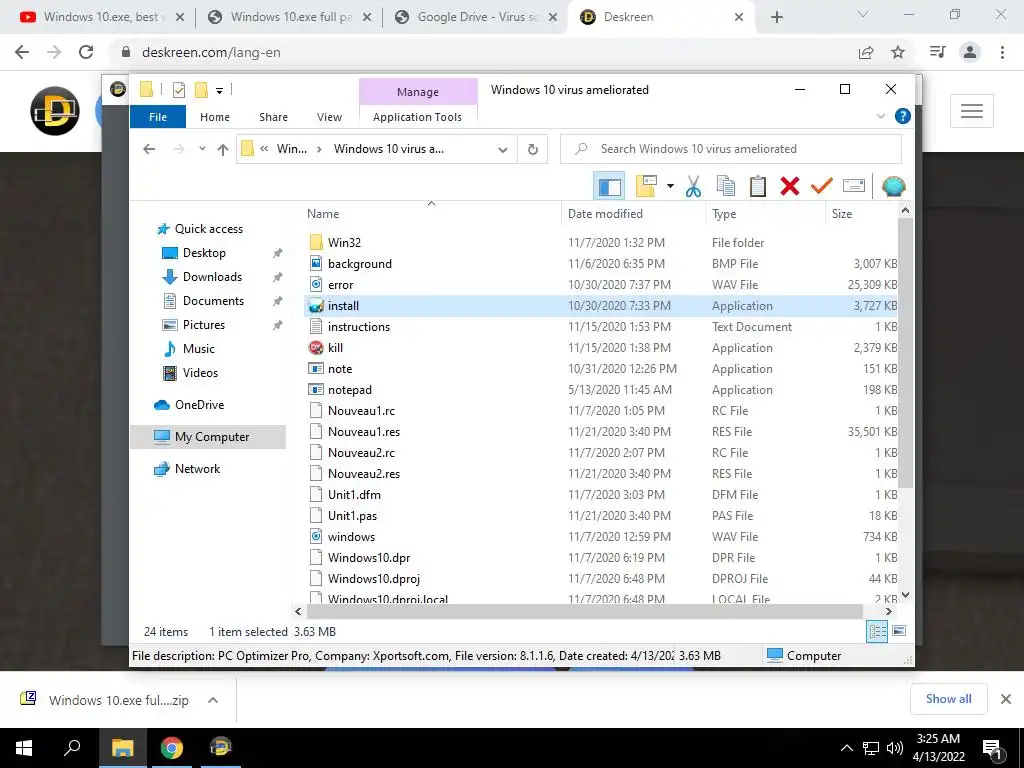This screenshot has width=1024, height=768.
Task: Select Downloads in Quick access
Action: pyautogui.click(x=212, y=277)
